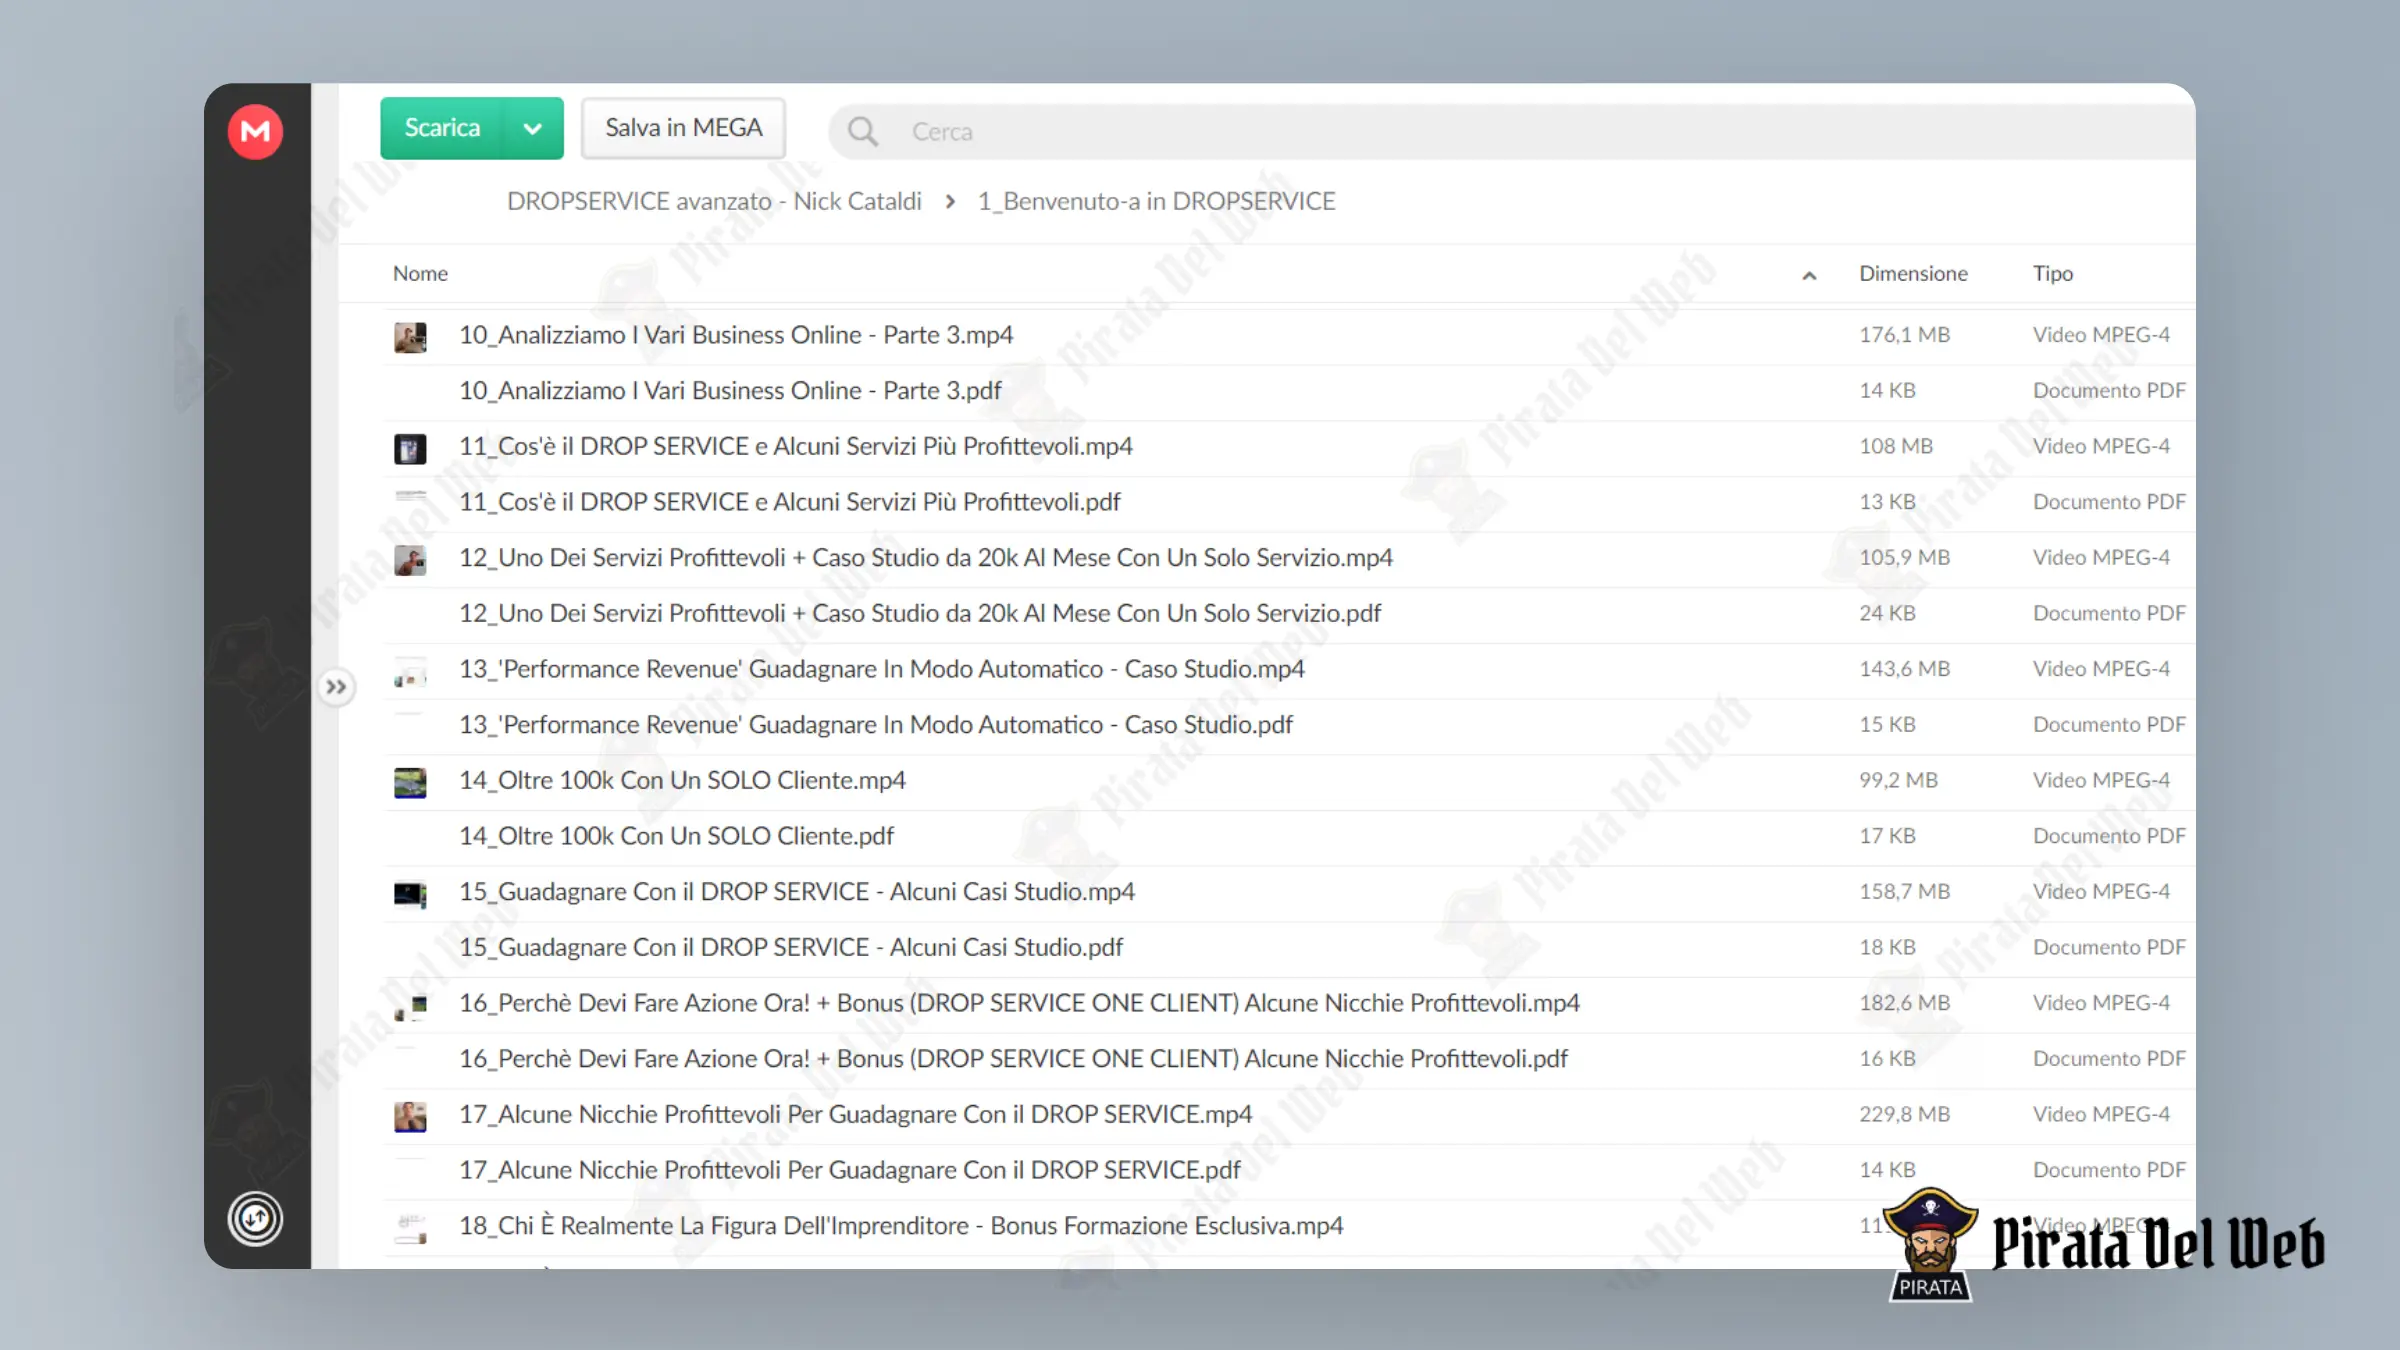Select 14_Oltre 100k Con Un SOLO Cliente.mp4
Image resolution: width=2400 pixels, height=1350 pixels.
pyautogui.click(x=682, y=780)
